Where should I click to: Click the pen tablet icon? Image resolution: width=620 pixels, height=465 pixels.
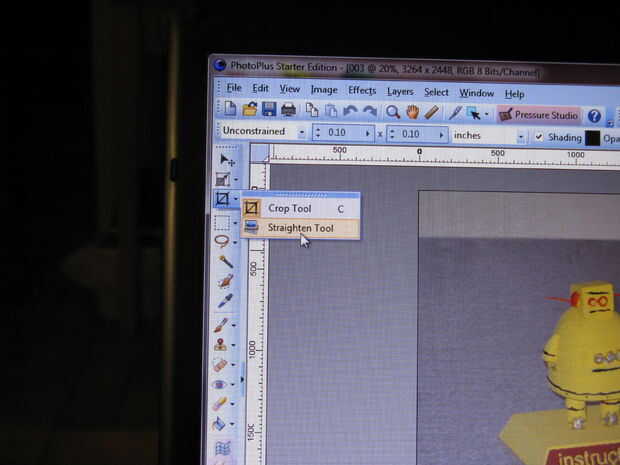click(455, 113)
